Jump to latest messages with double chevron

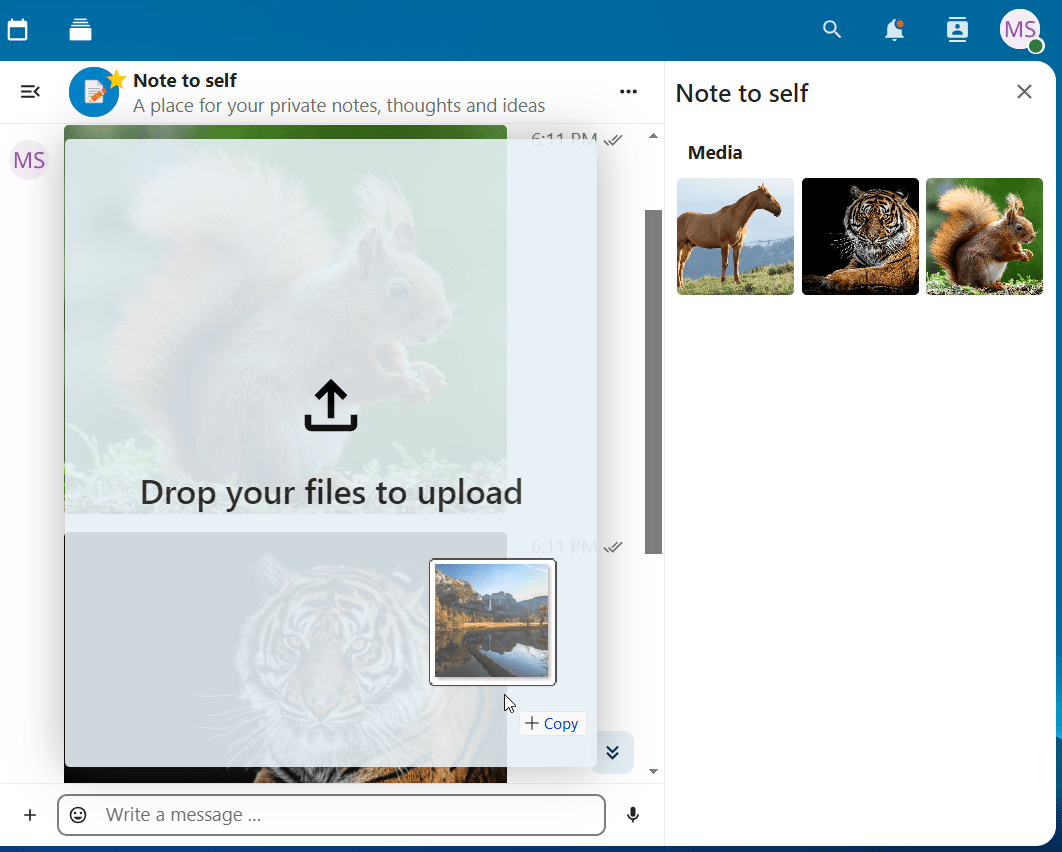coord(613,752)
